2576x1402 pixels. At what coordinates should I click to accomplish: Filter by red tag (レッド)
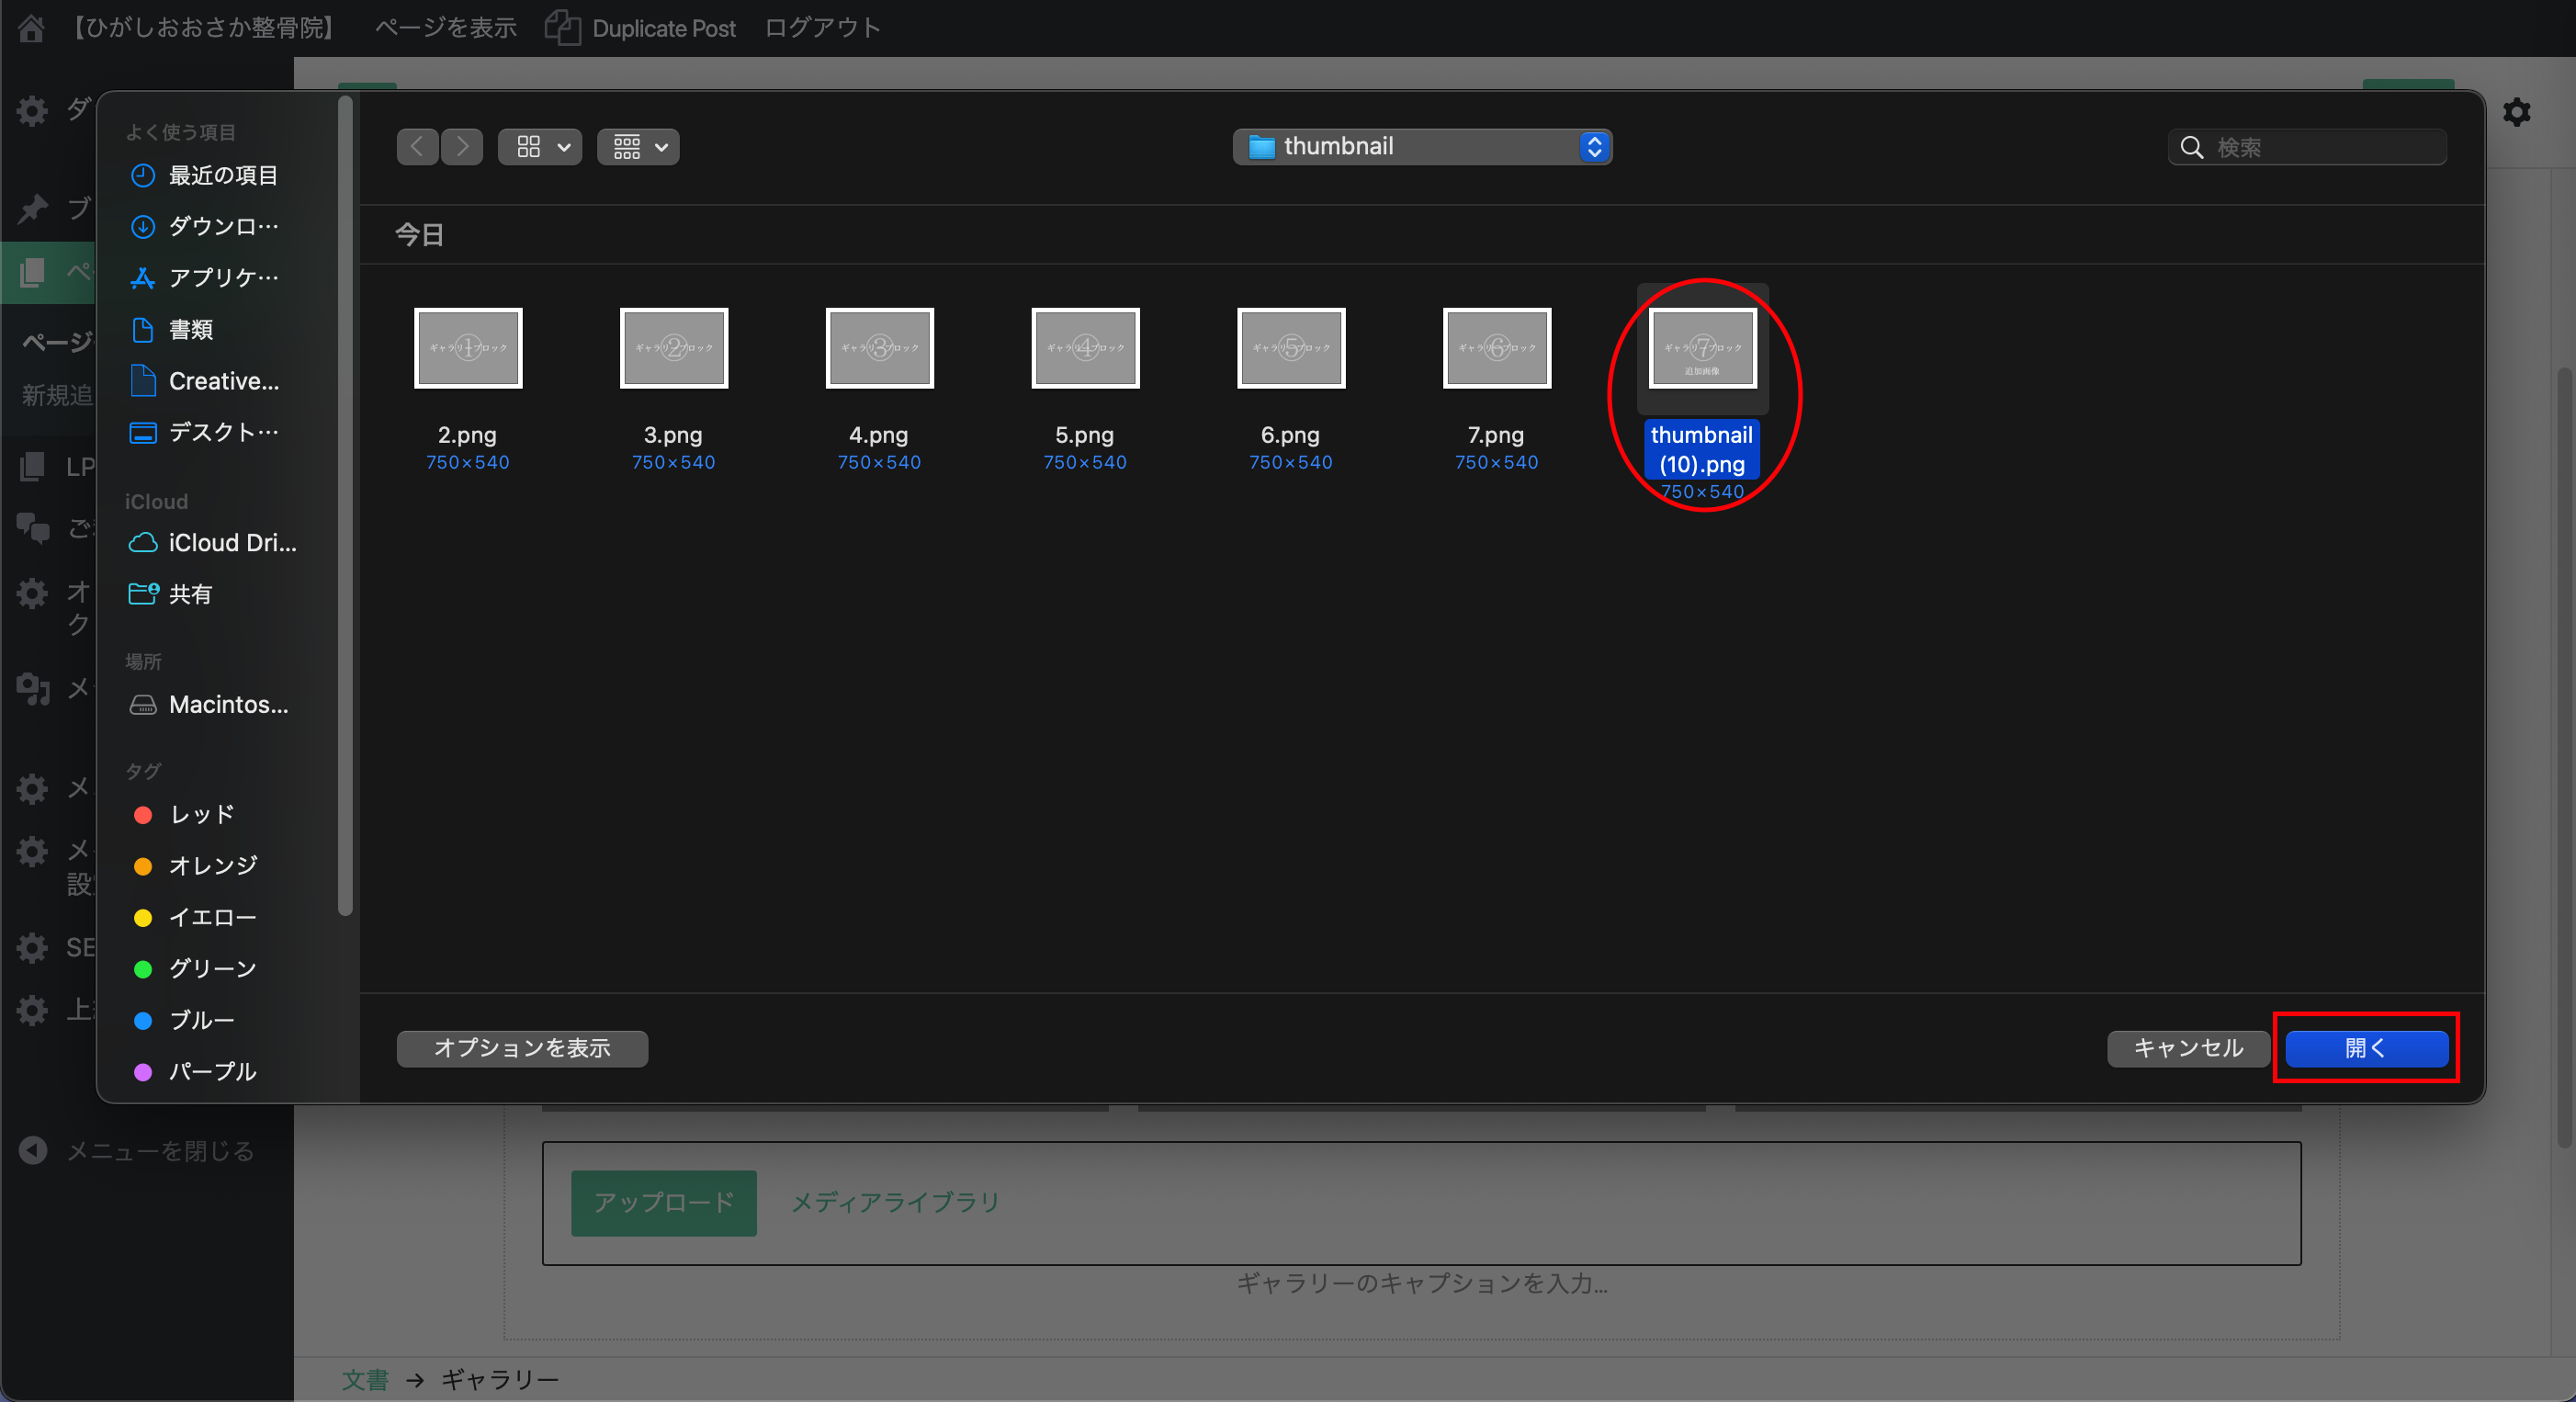[x=200, y=814]
